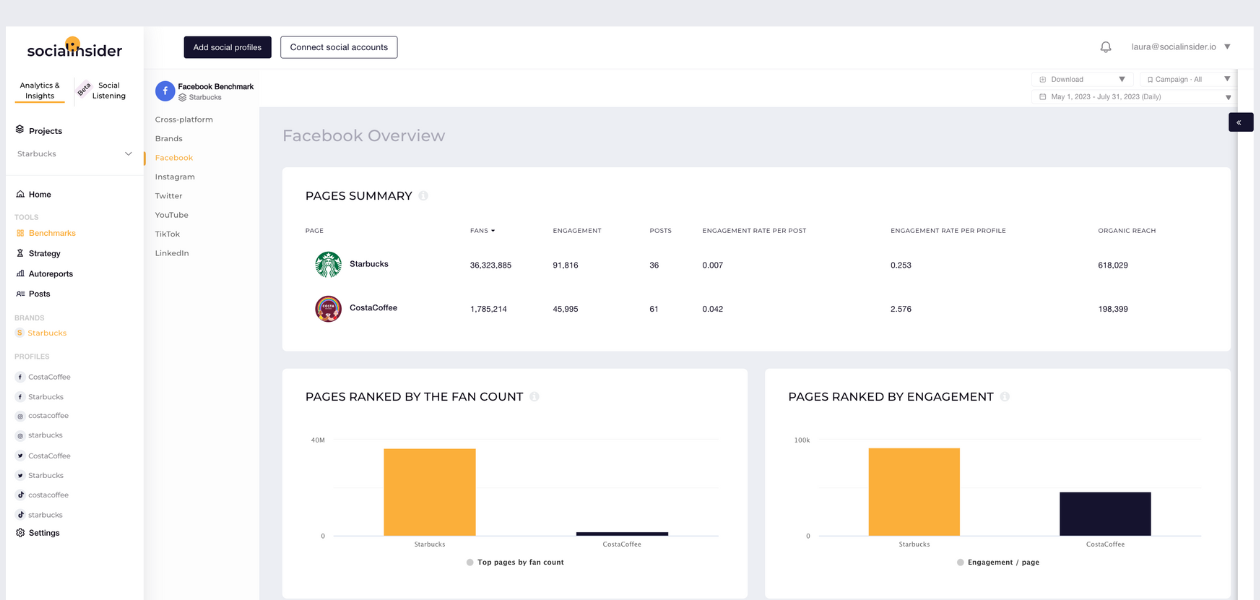Sort table by the Fans column
This screenshot has height=600, width=1260.
click(x=483, y=231)
